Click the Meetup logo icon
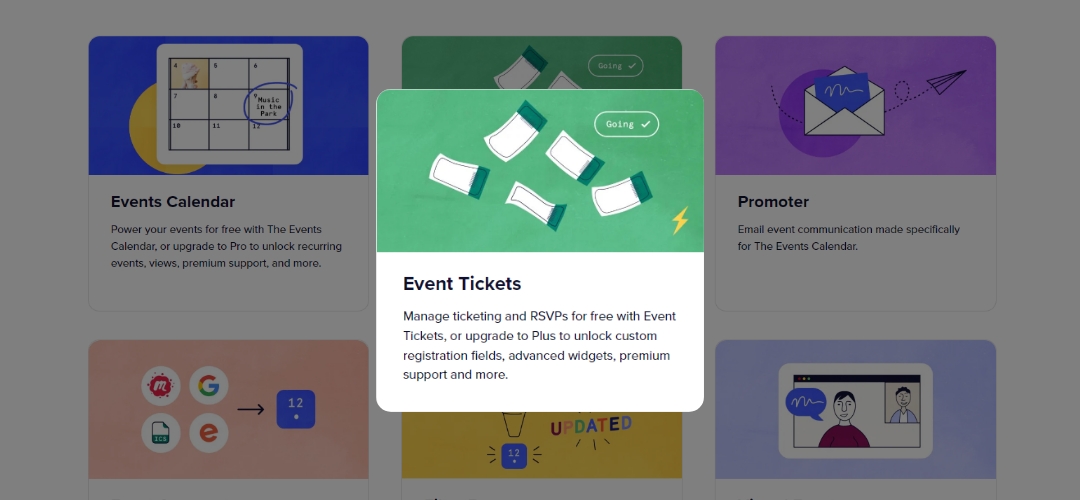Viewport: 1080px width, 500px height. pos(161,386)
